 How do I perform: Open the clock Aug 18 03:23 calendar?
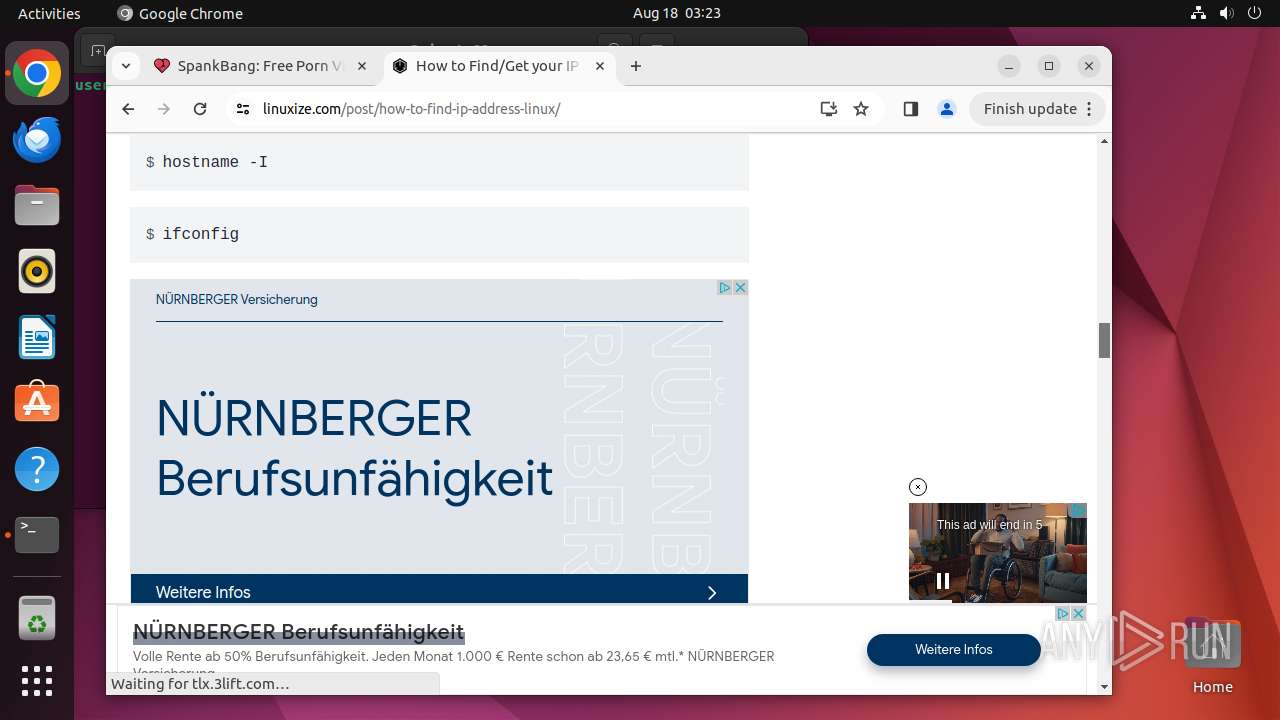[677, 13]
